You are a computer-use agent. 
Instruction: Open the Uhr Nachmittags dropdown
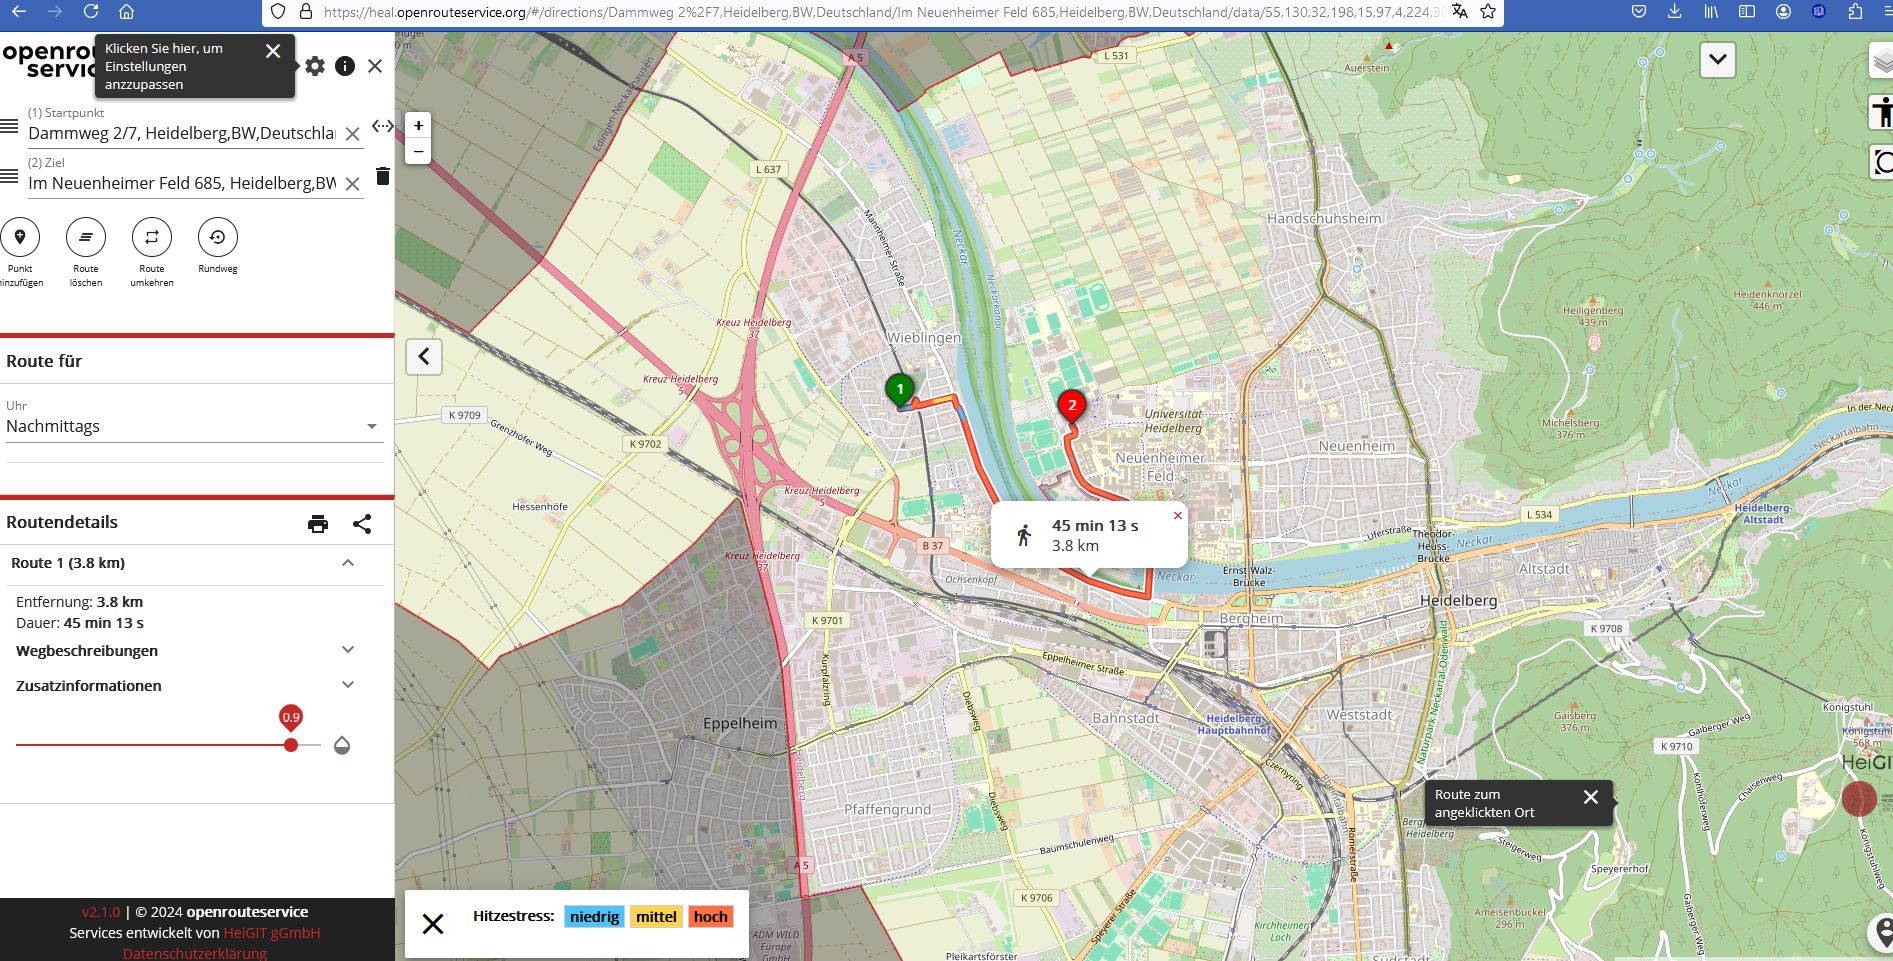tap(192, 426)
